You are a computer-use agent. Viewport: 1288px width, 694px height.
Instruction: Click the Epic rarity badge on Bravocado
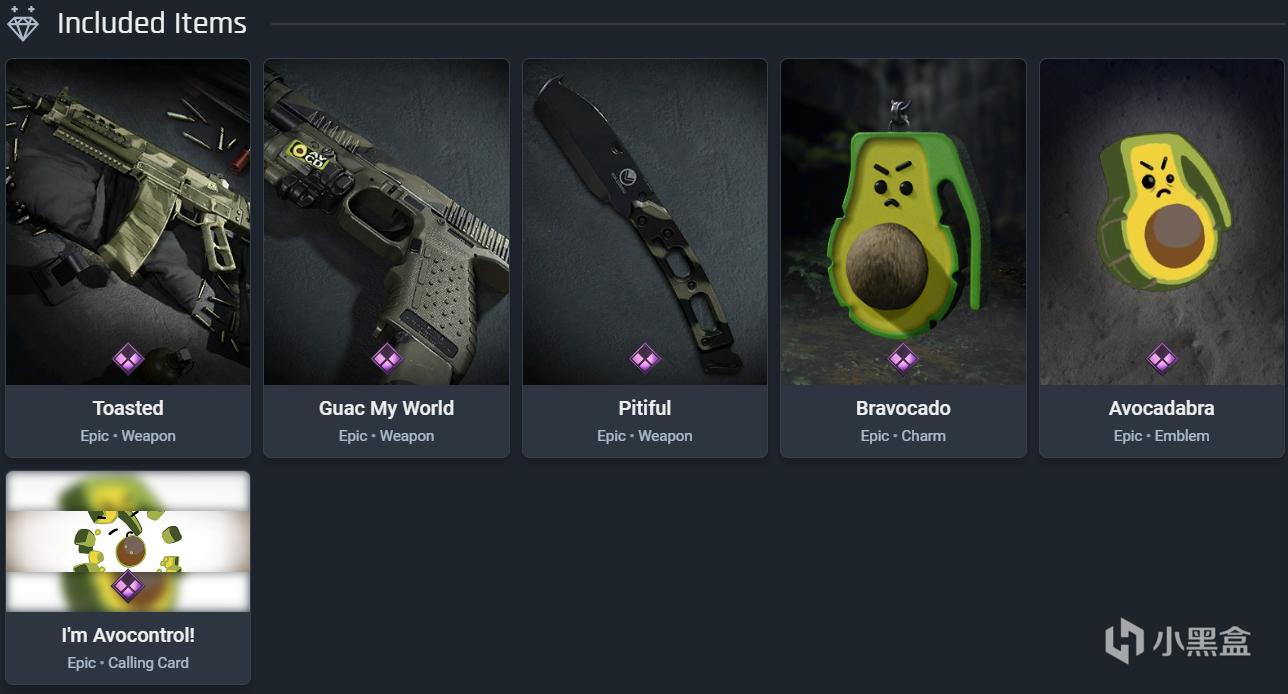coord(903,358)
